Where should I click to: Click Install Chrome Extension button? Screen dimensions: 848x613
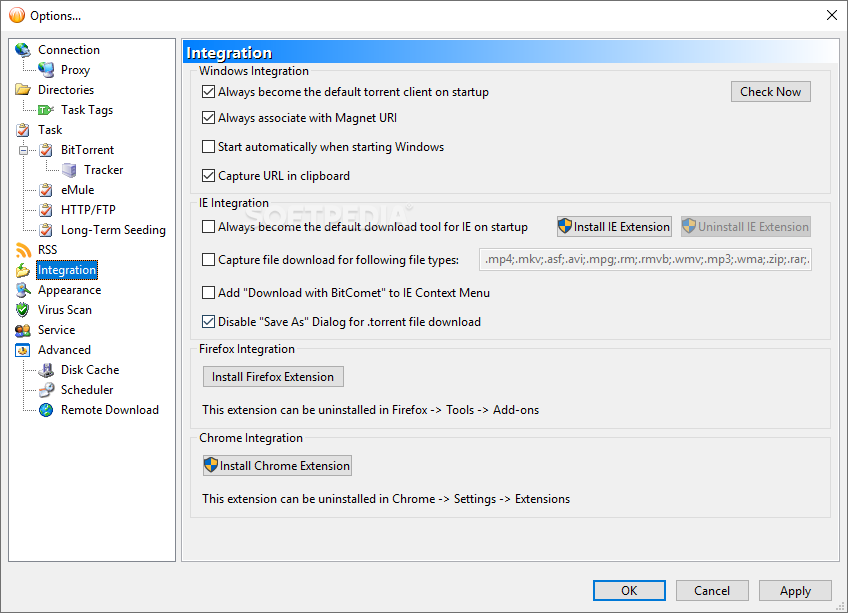277,466
